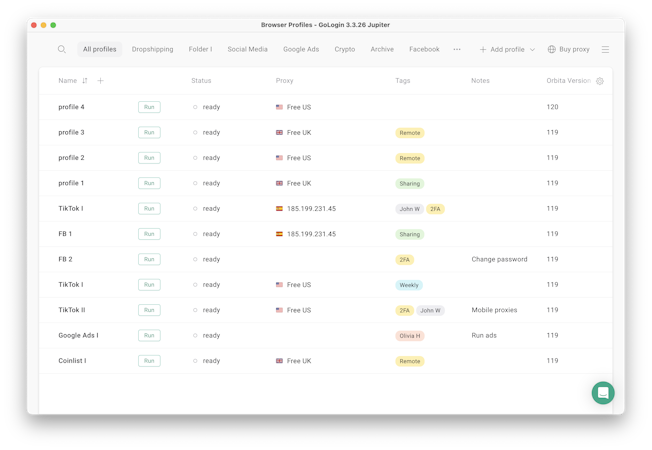Viewport: 652px width, 450px height.
Task: Open the hamburger menu icon
Action: tap(605, 49)
